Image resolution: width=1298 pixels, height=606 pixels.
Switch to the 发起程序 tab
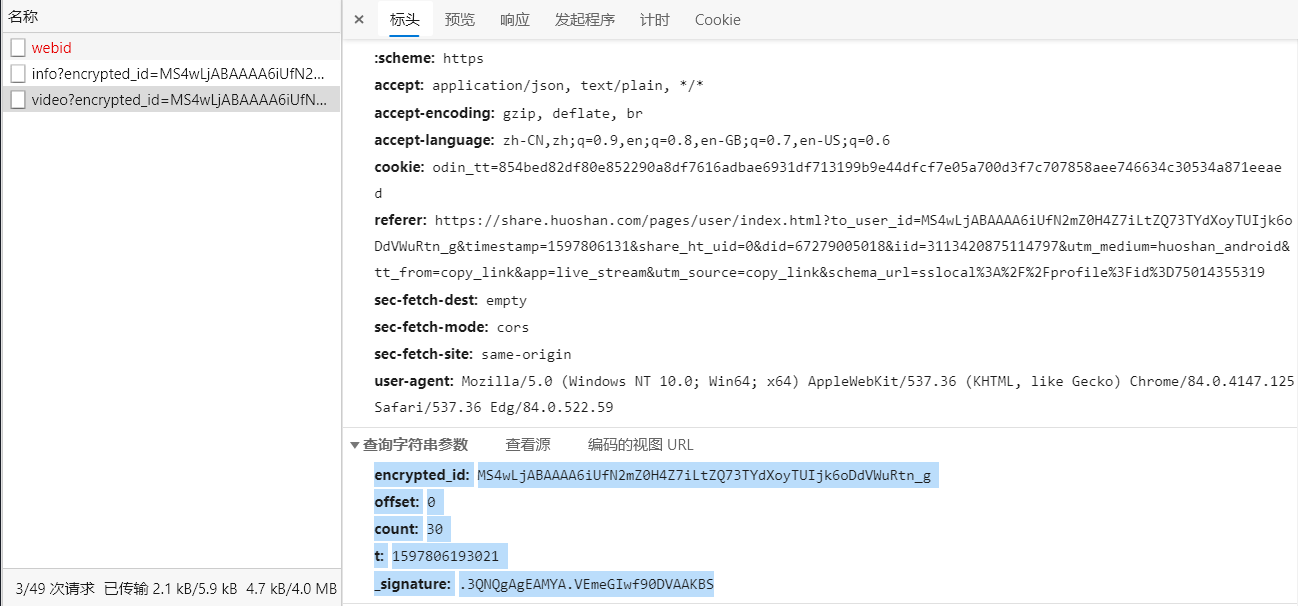(x=585, y=20)
